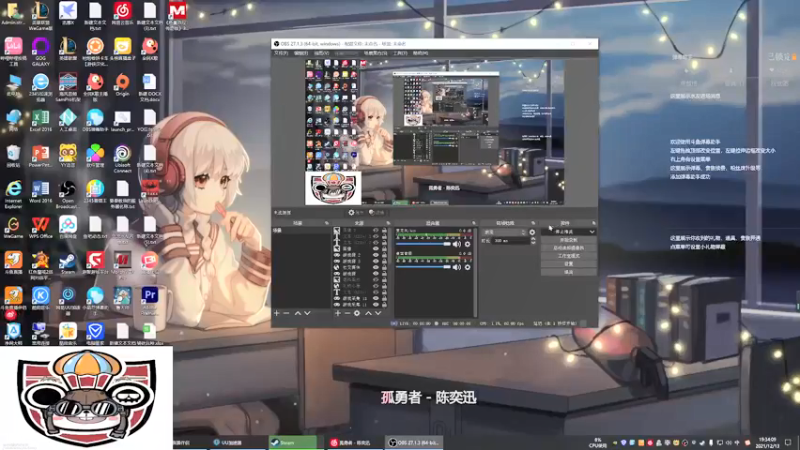Pop out the Scene Transitions dock via header icon

tap(533, 223)
